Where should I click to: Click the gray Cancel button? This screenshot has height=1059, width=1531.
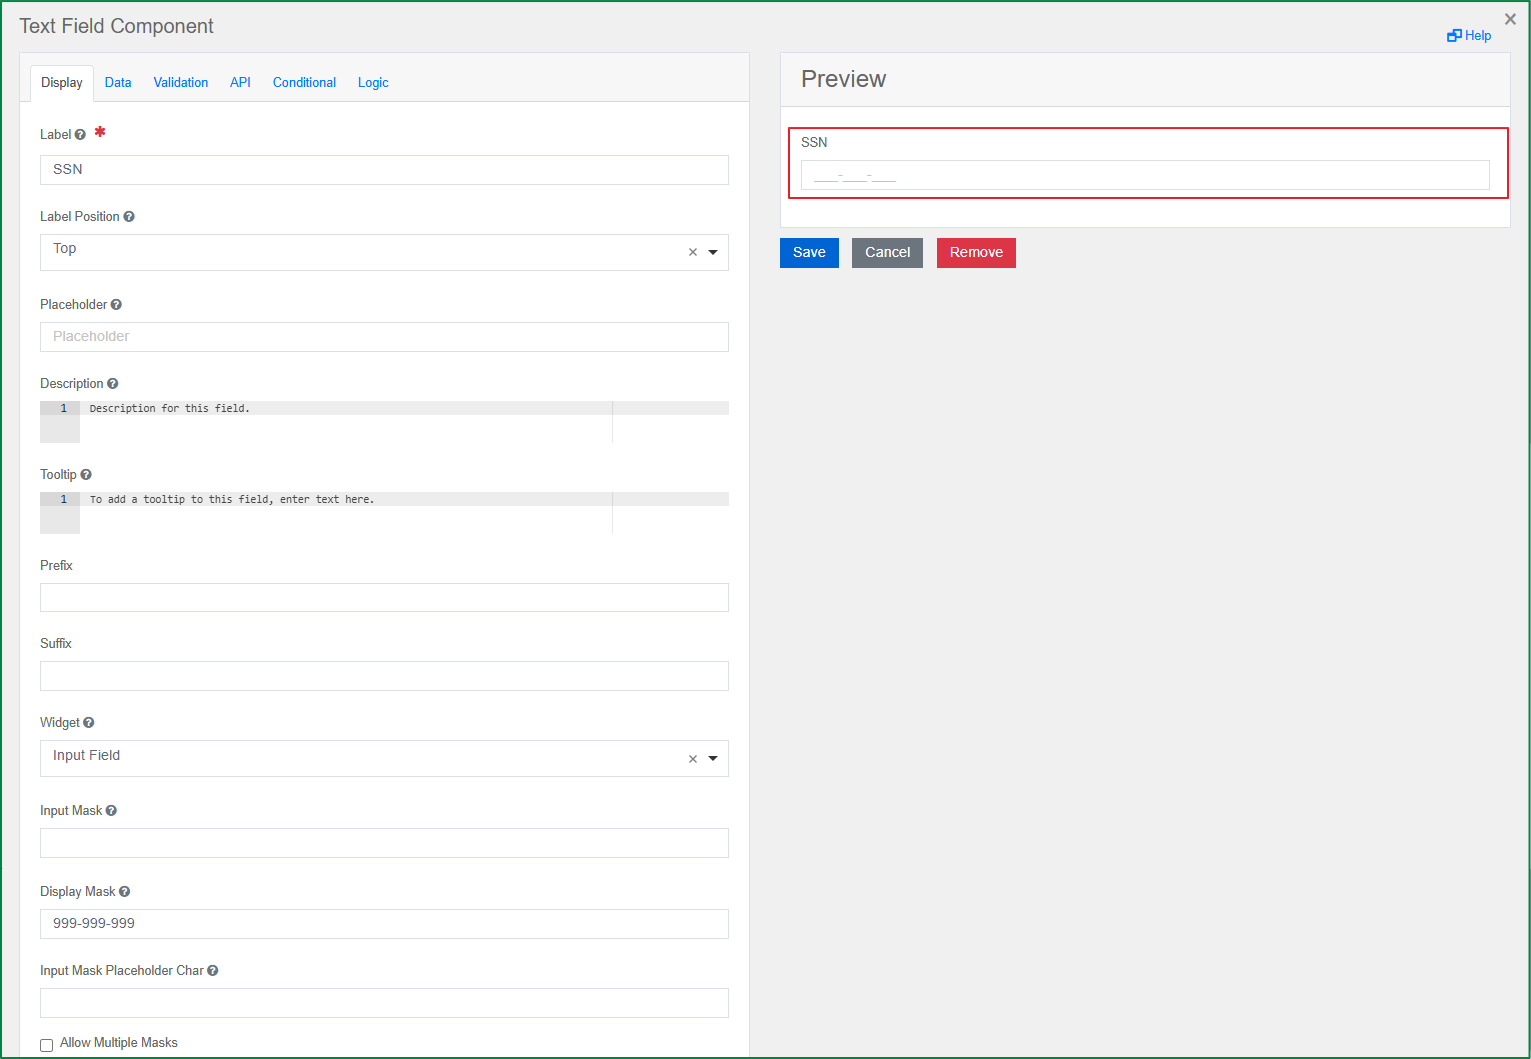point(887,253)
